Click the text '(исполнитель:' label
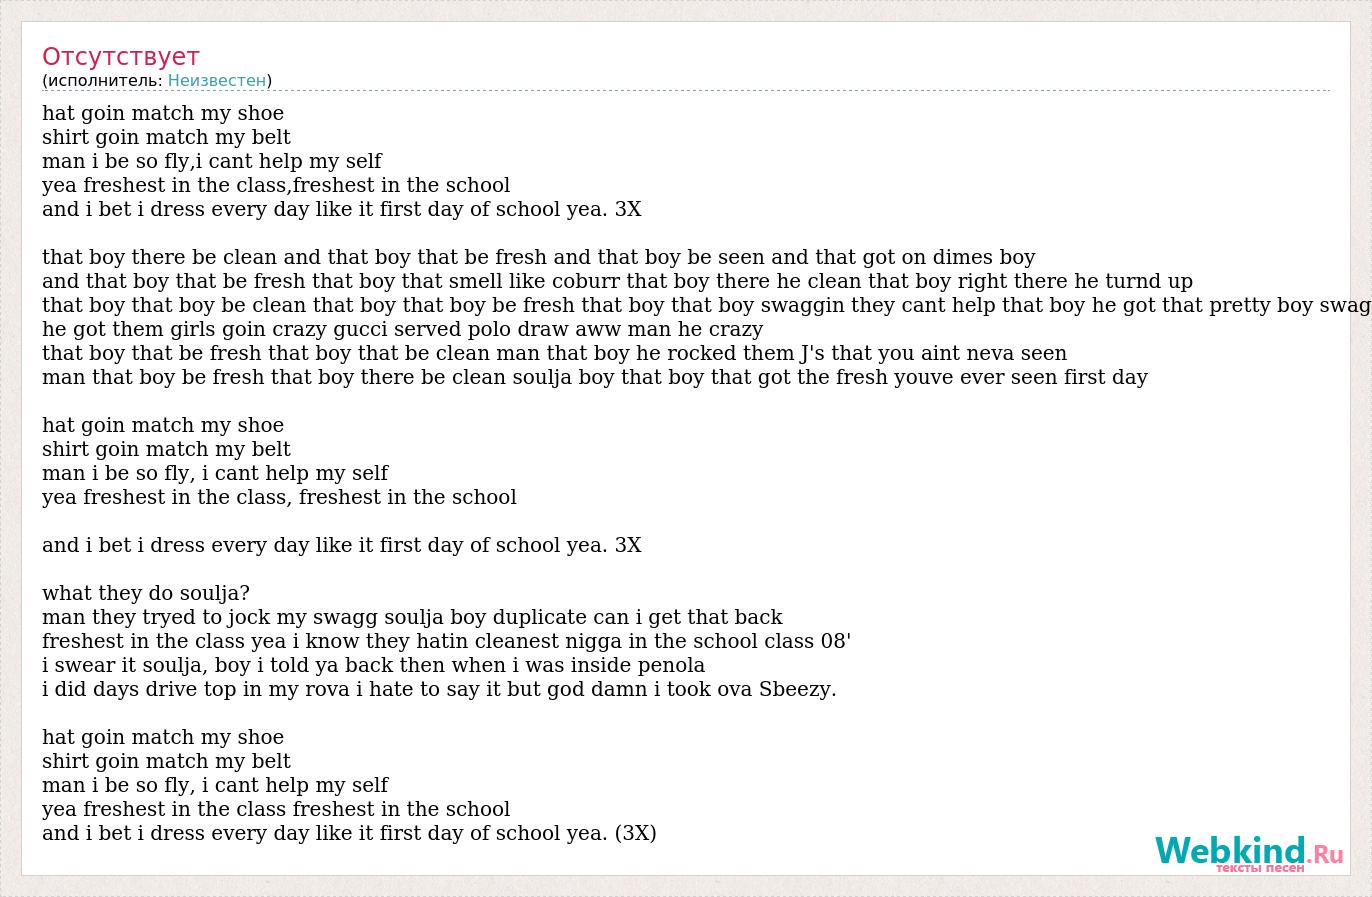The image size is (1372, 897). coord(102,81)
